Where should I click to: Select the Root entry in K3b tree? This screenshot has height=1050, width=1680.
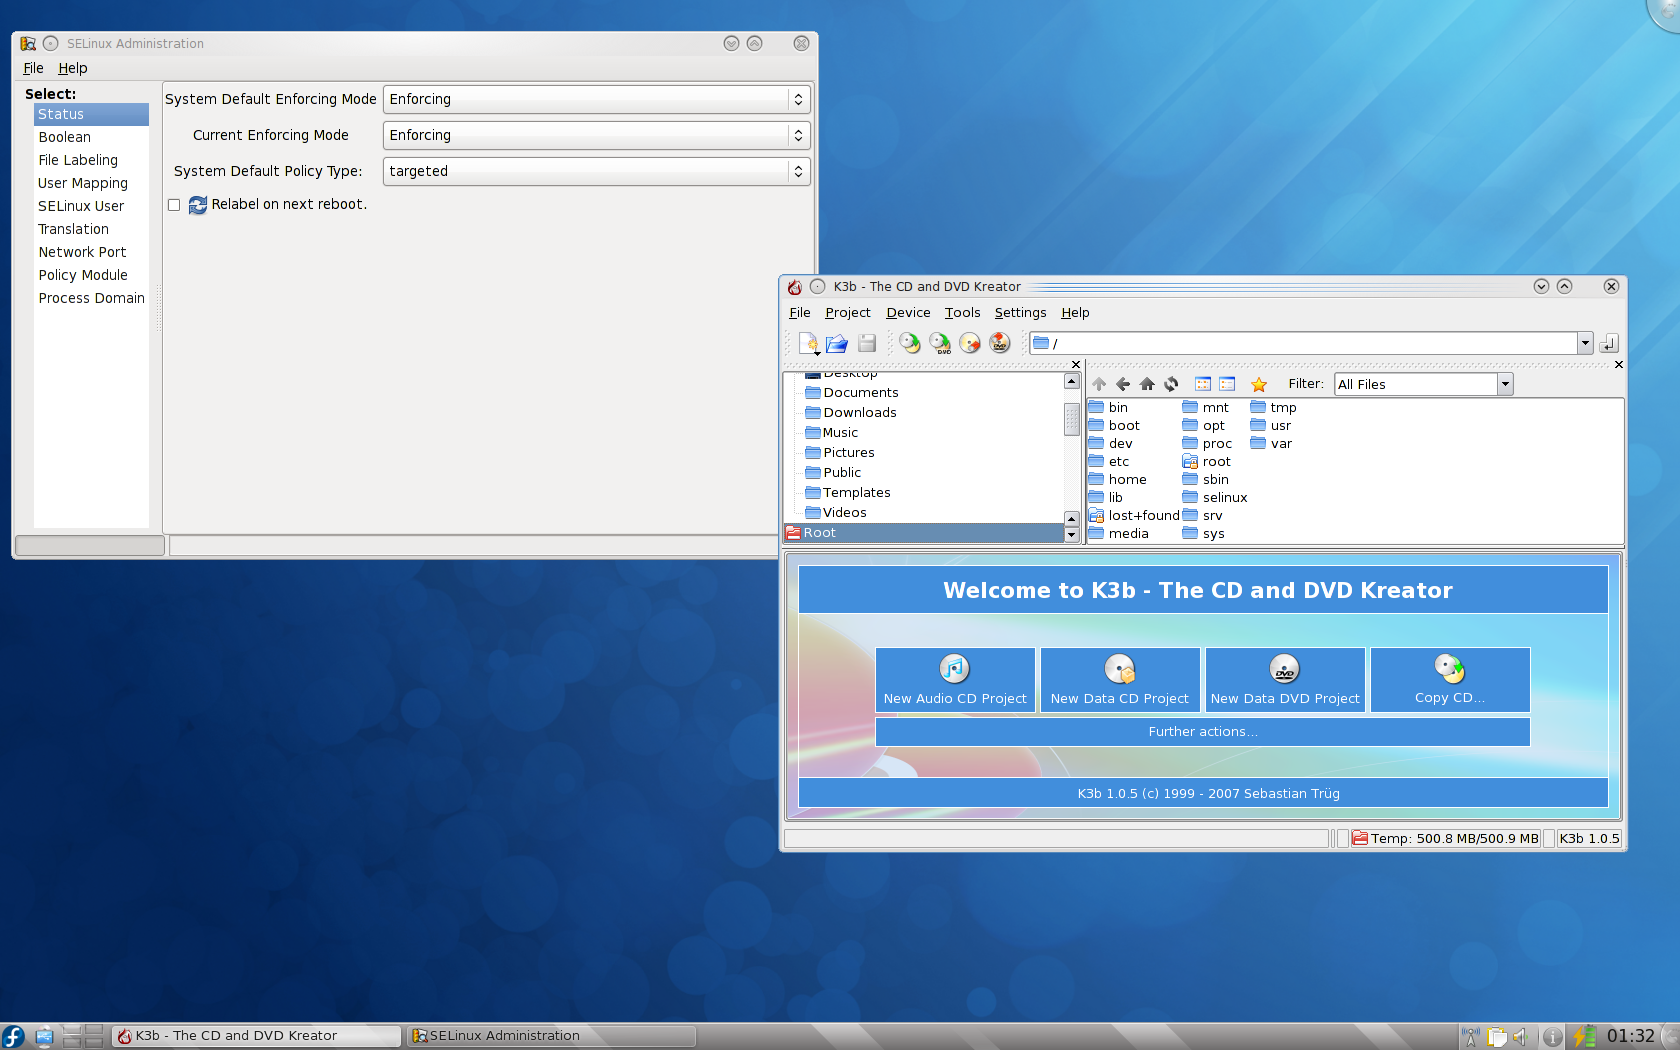(x=924, y=533)
